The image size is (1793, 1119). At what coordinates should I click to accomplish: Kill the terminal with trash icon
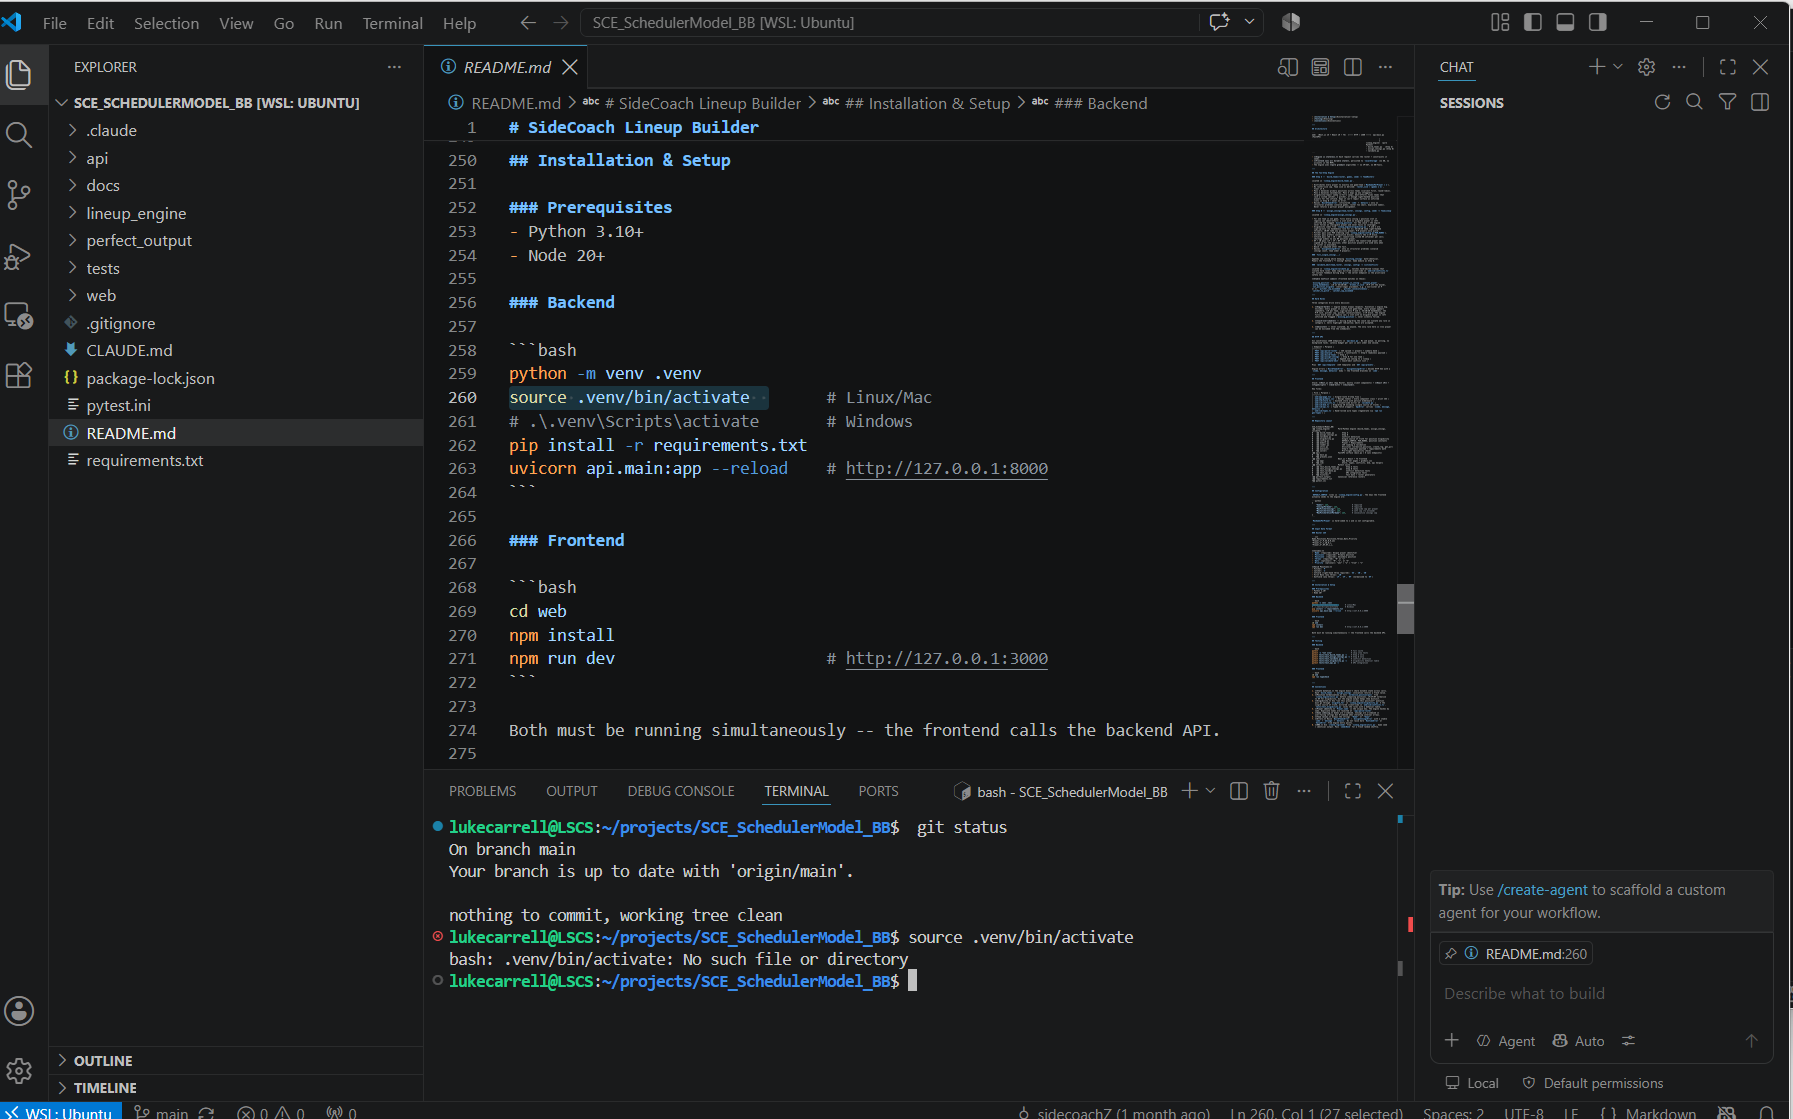1272,791
